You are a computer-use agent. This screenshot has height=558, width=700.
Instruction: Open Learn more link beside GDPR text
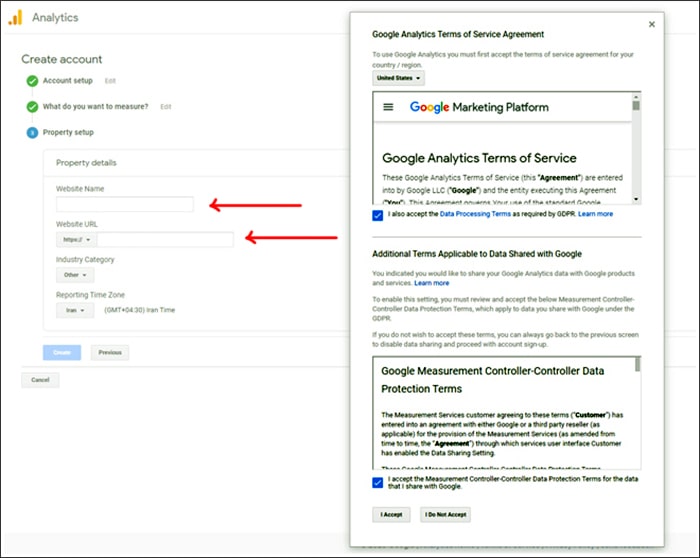(596, 214)
